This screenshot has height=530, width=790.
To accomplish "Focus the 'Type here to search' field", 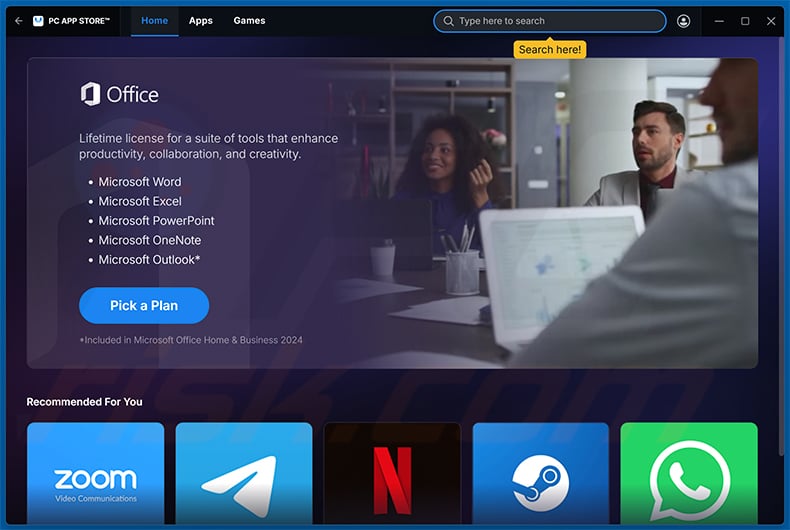I will [549, 21].
